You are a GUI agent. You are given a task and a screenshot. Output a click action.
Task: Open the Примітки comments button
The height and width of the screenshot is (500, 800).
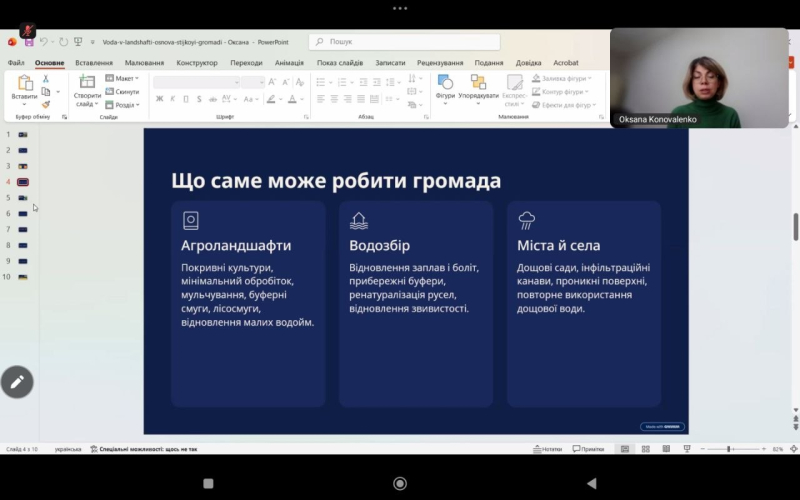point(588,449)
